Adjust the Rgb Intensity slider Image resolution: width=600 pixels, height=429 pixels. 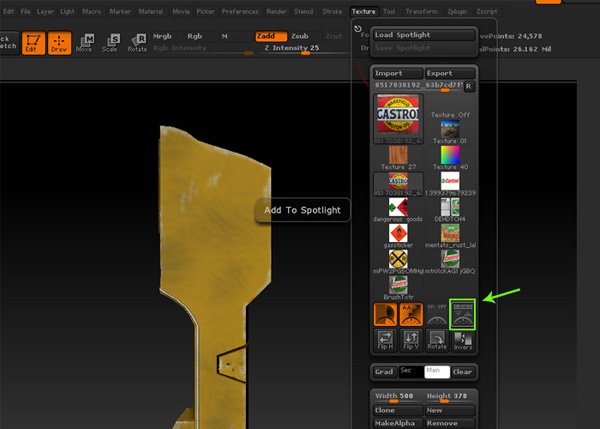pyautogui.click(x=203, y=49)
